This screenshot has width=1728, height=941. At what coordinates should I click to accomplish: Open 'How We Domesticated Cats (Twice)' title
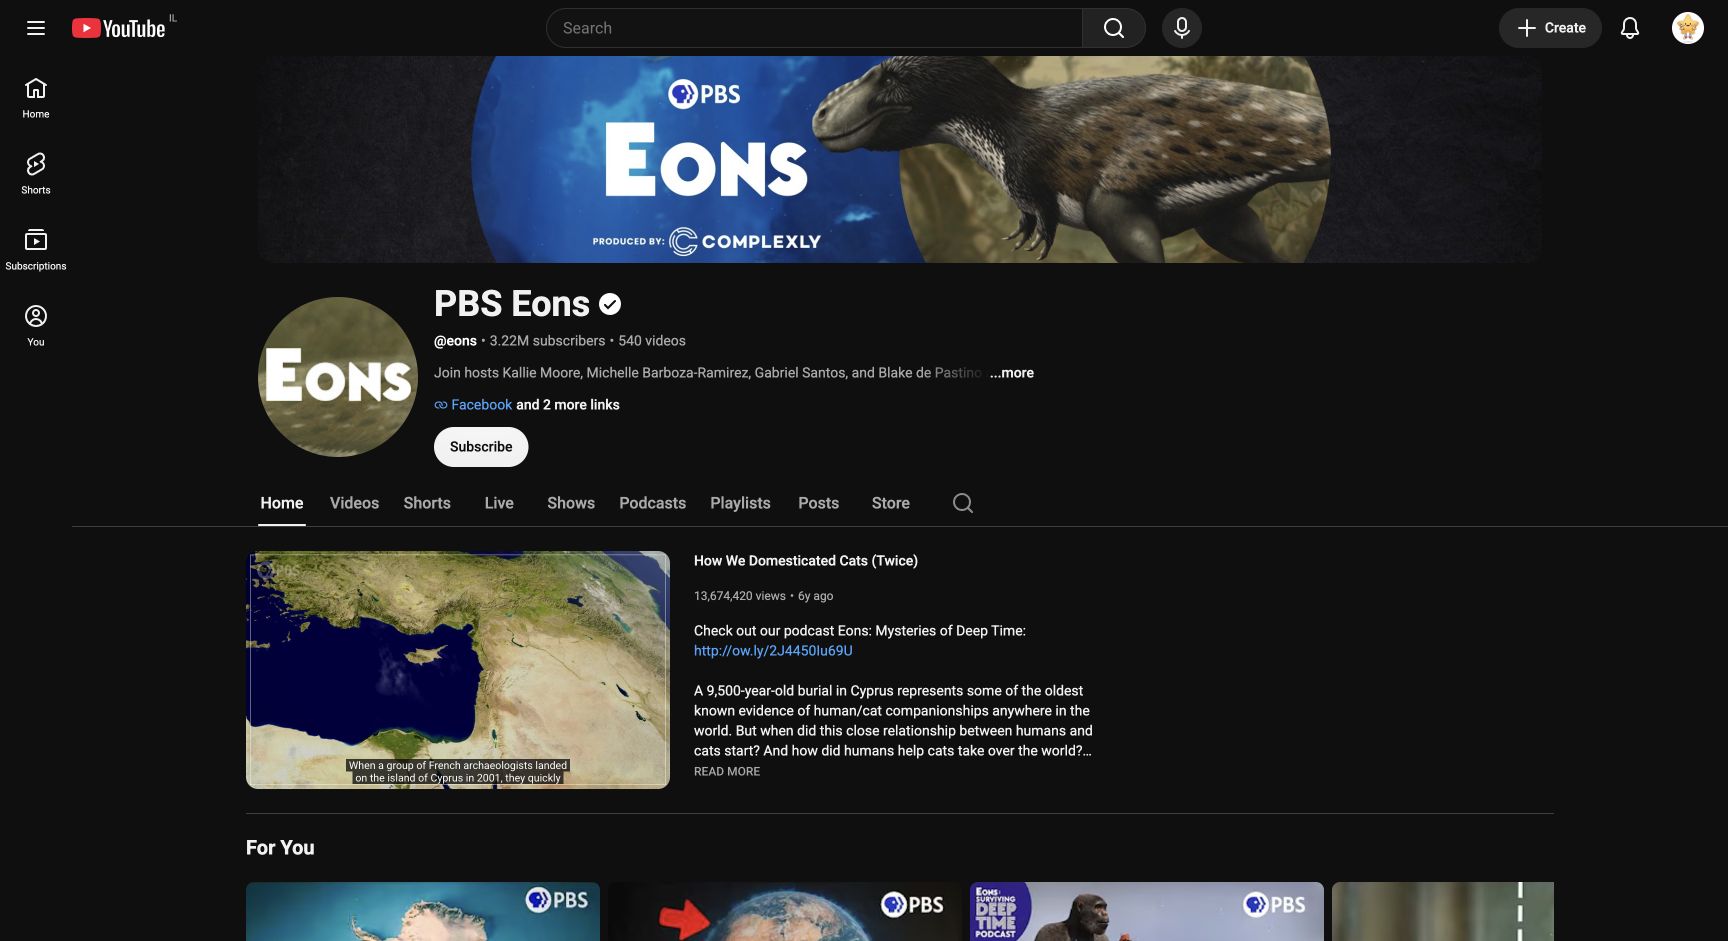click(x=806, y=561)
